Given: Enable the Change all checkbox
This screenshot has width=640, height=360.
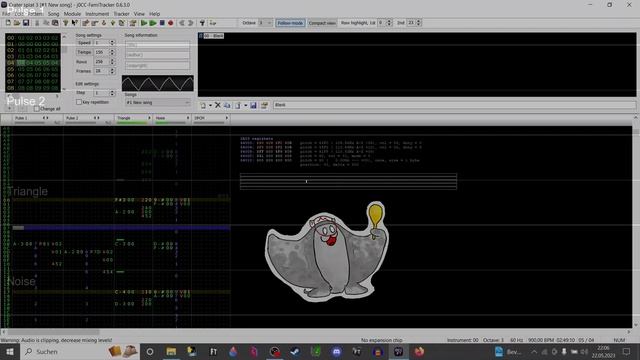Looking at the screenshot, I should 37,109.
